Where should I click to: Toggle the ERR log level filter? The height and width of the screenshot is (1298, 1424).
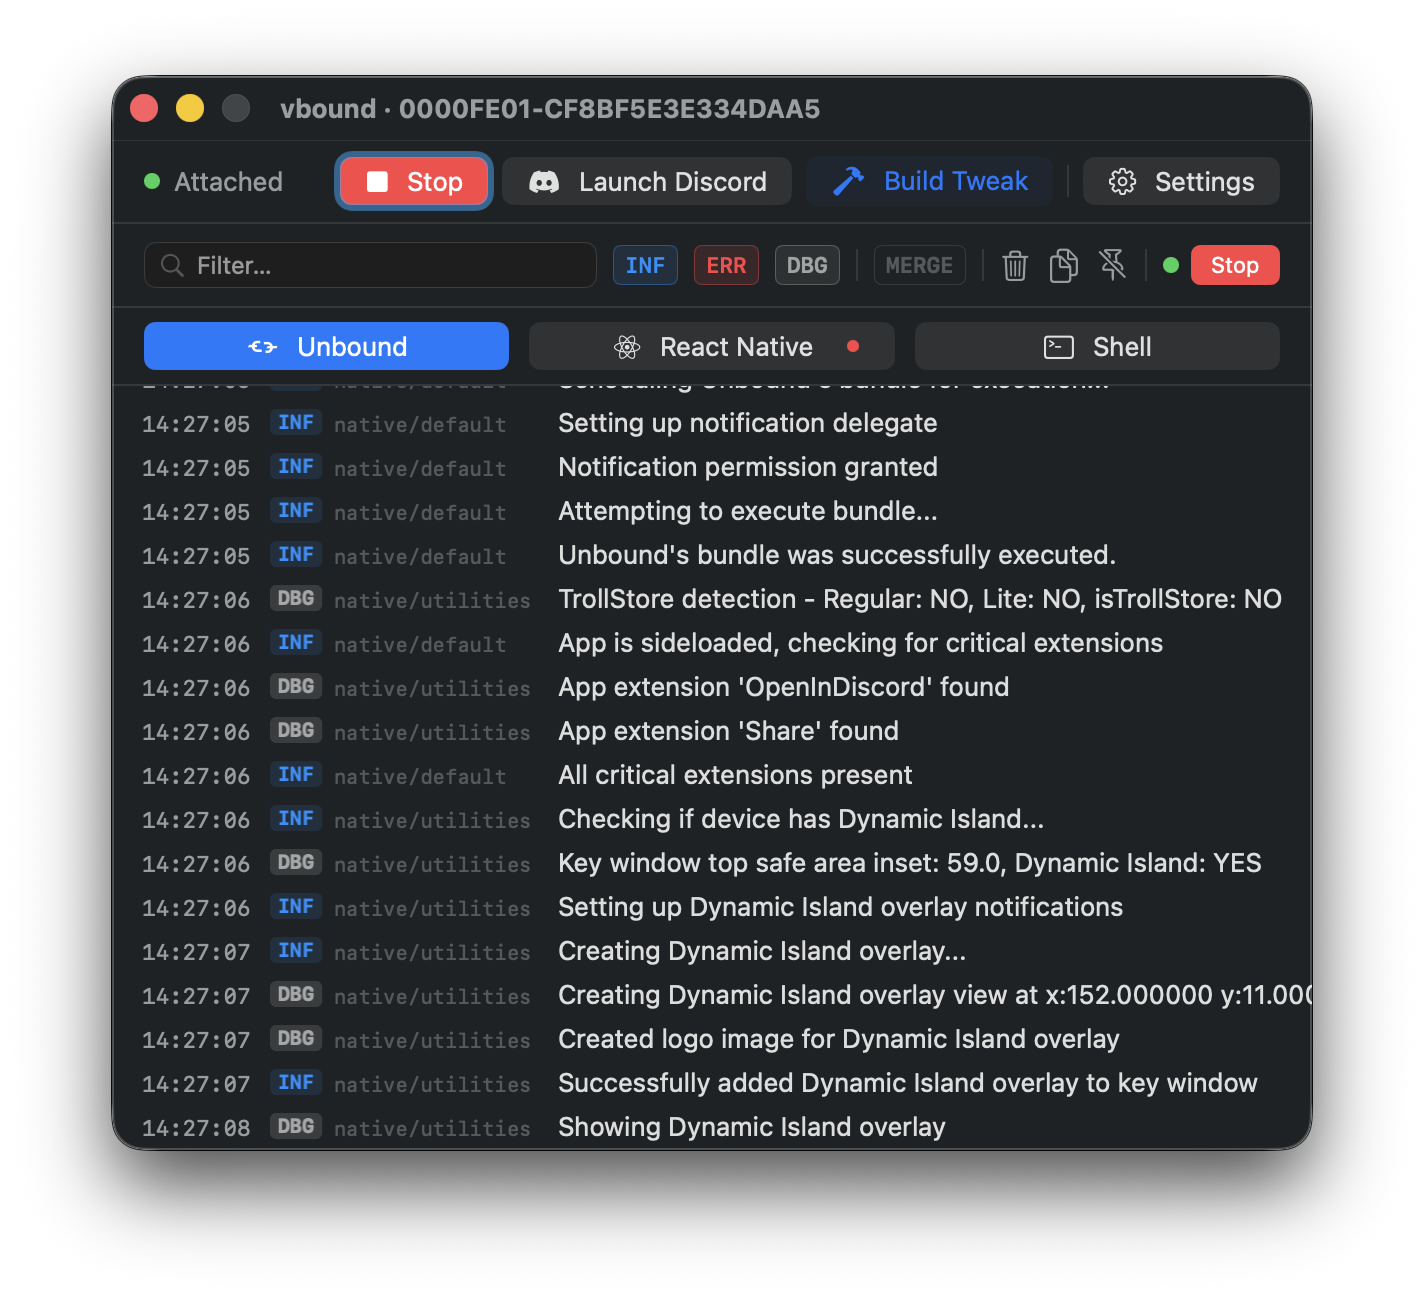click(x=726, y=265)
